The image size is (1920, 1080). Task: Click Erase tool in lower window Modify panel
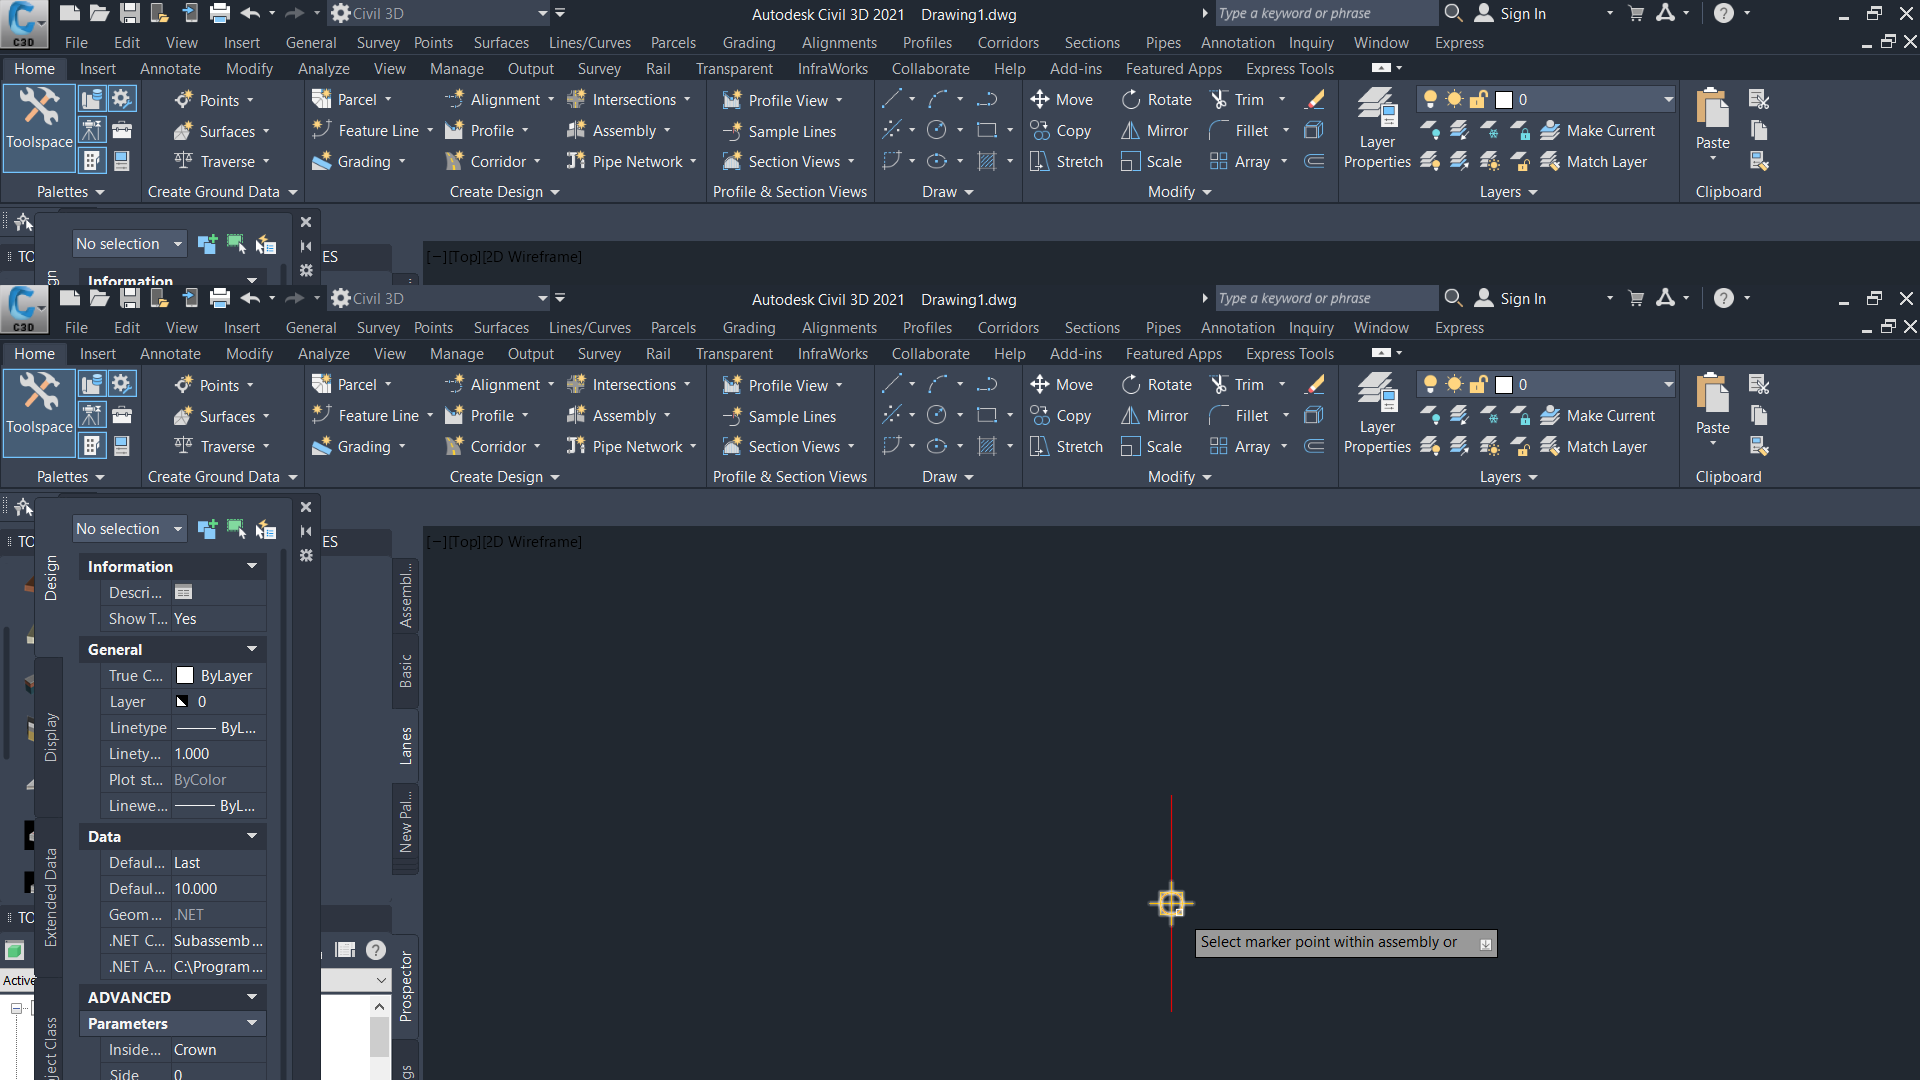tap(1316, 385)
